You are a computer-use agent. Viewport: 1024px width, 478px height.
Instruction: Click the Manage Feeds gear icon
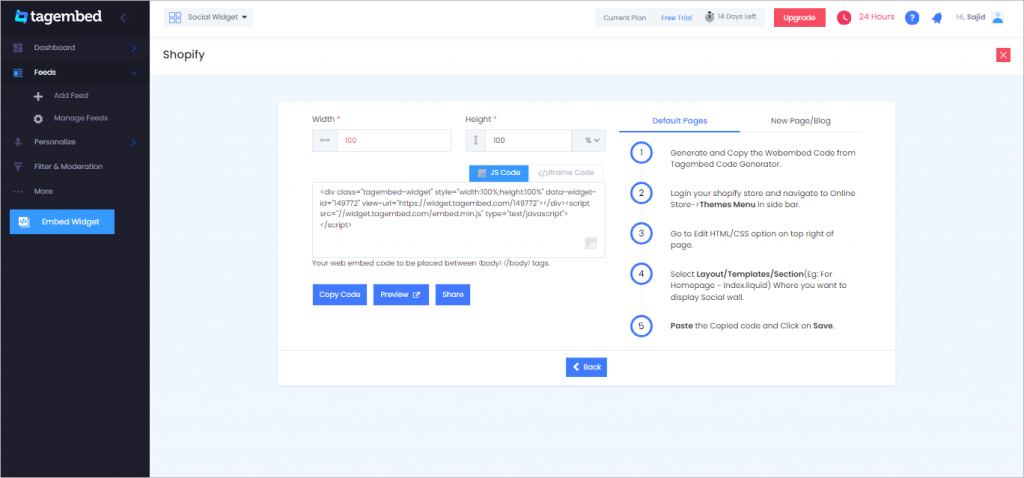pyautogui.click(x=39, y=119)
